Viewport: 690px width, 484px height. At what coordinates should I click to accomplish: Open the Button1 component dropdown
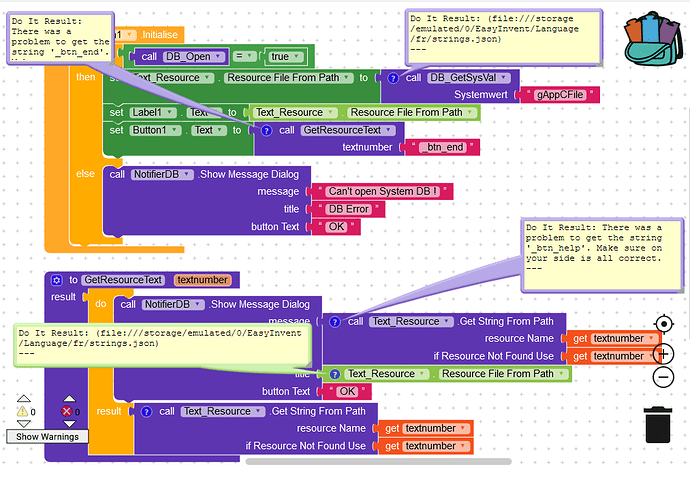(155, 130)
